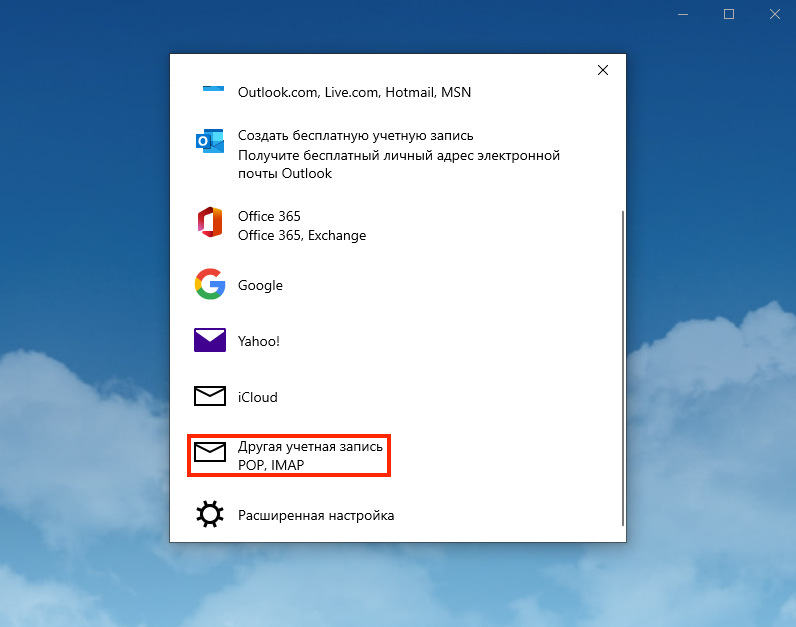796x627 pixels.
Task: Select Outlook.com, Live.com, Hotmail, MSN
Action: [x=354, y=92]
